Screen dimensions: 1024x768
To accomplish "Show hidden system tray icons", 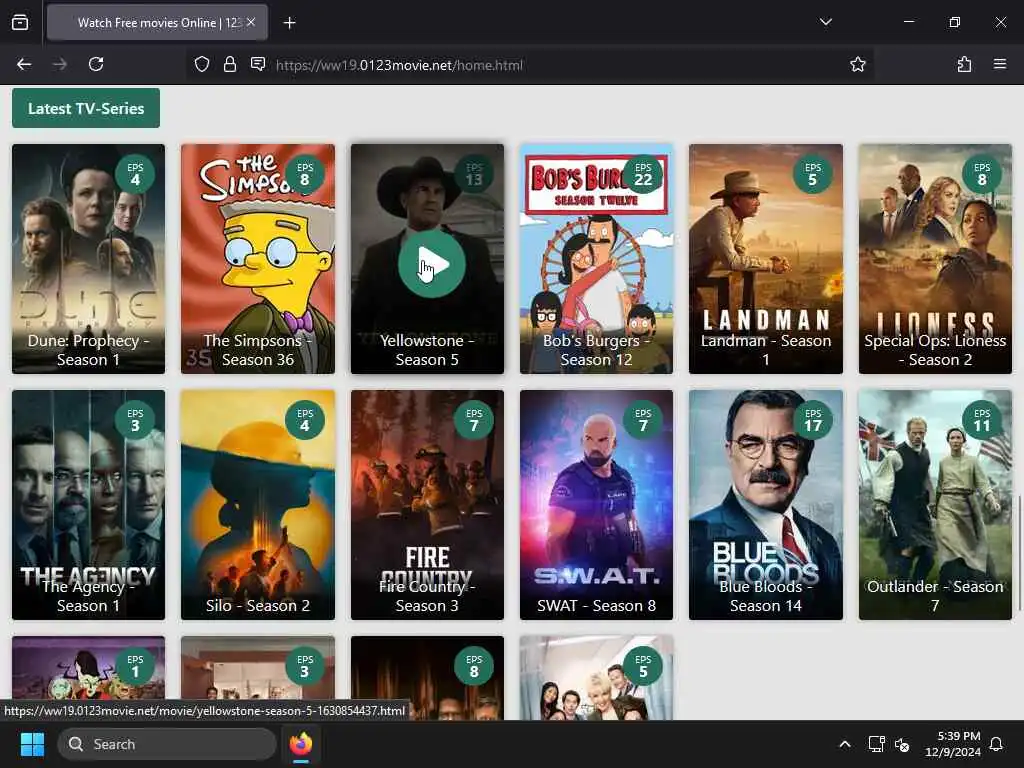I will click(844, 744).
